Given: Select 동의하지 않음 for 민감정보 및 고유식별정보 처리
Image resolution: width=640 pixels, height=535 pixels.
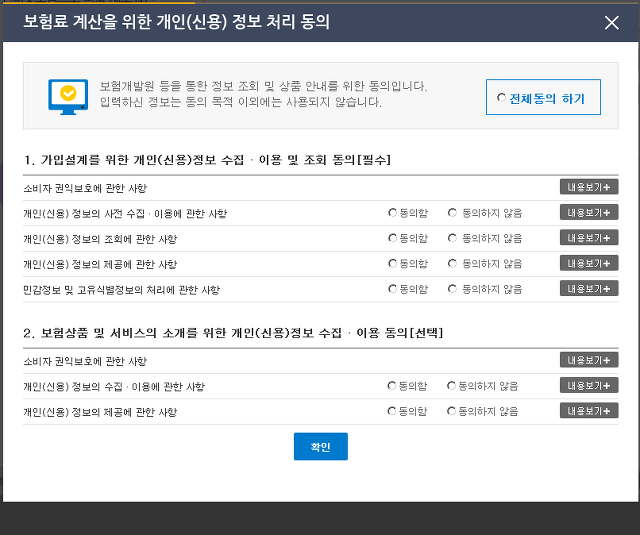Looking at the screenshot, I should 452,289.
